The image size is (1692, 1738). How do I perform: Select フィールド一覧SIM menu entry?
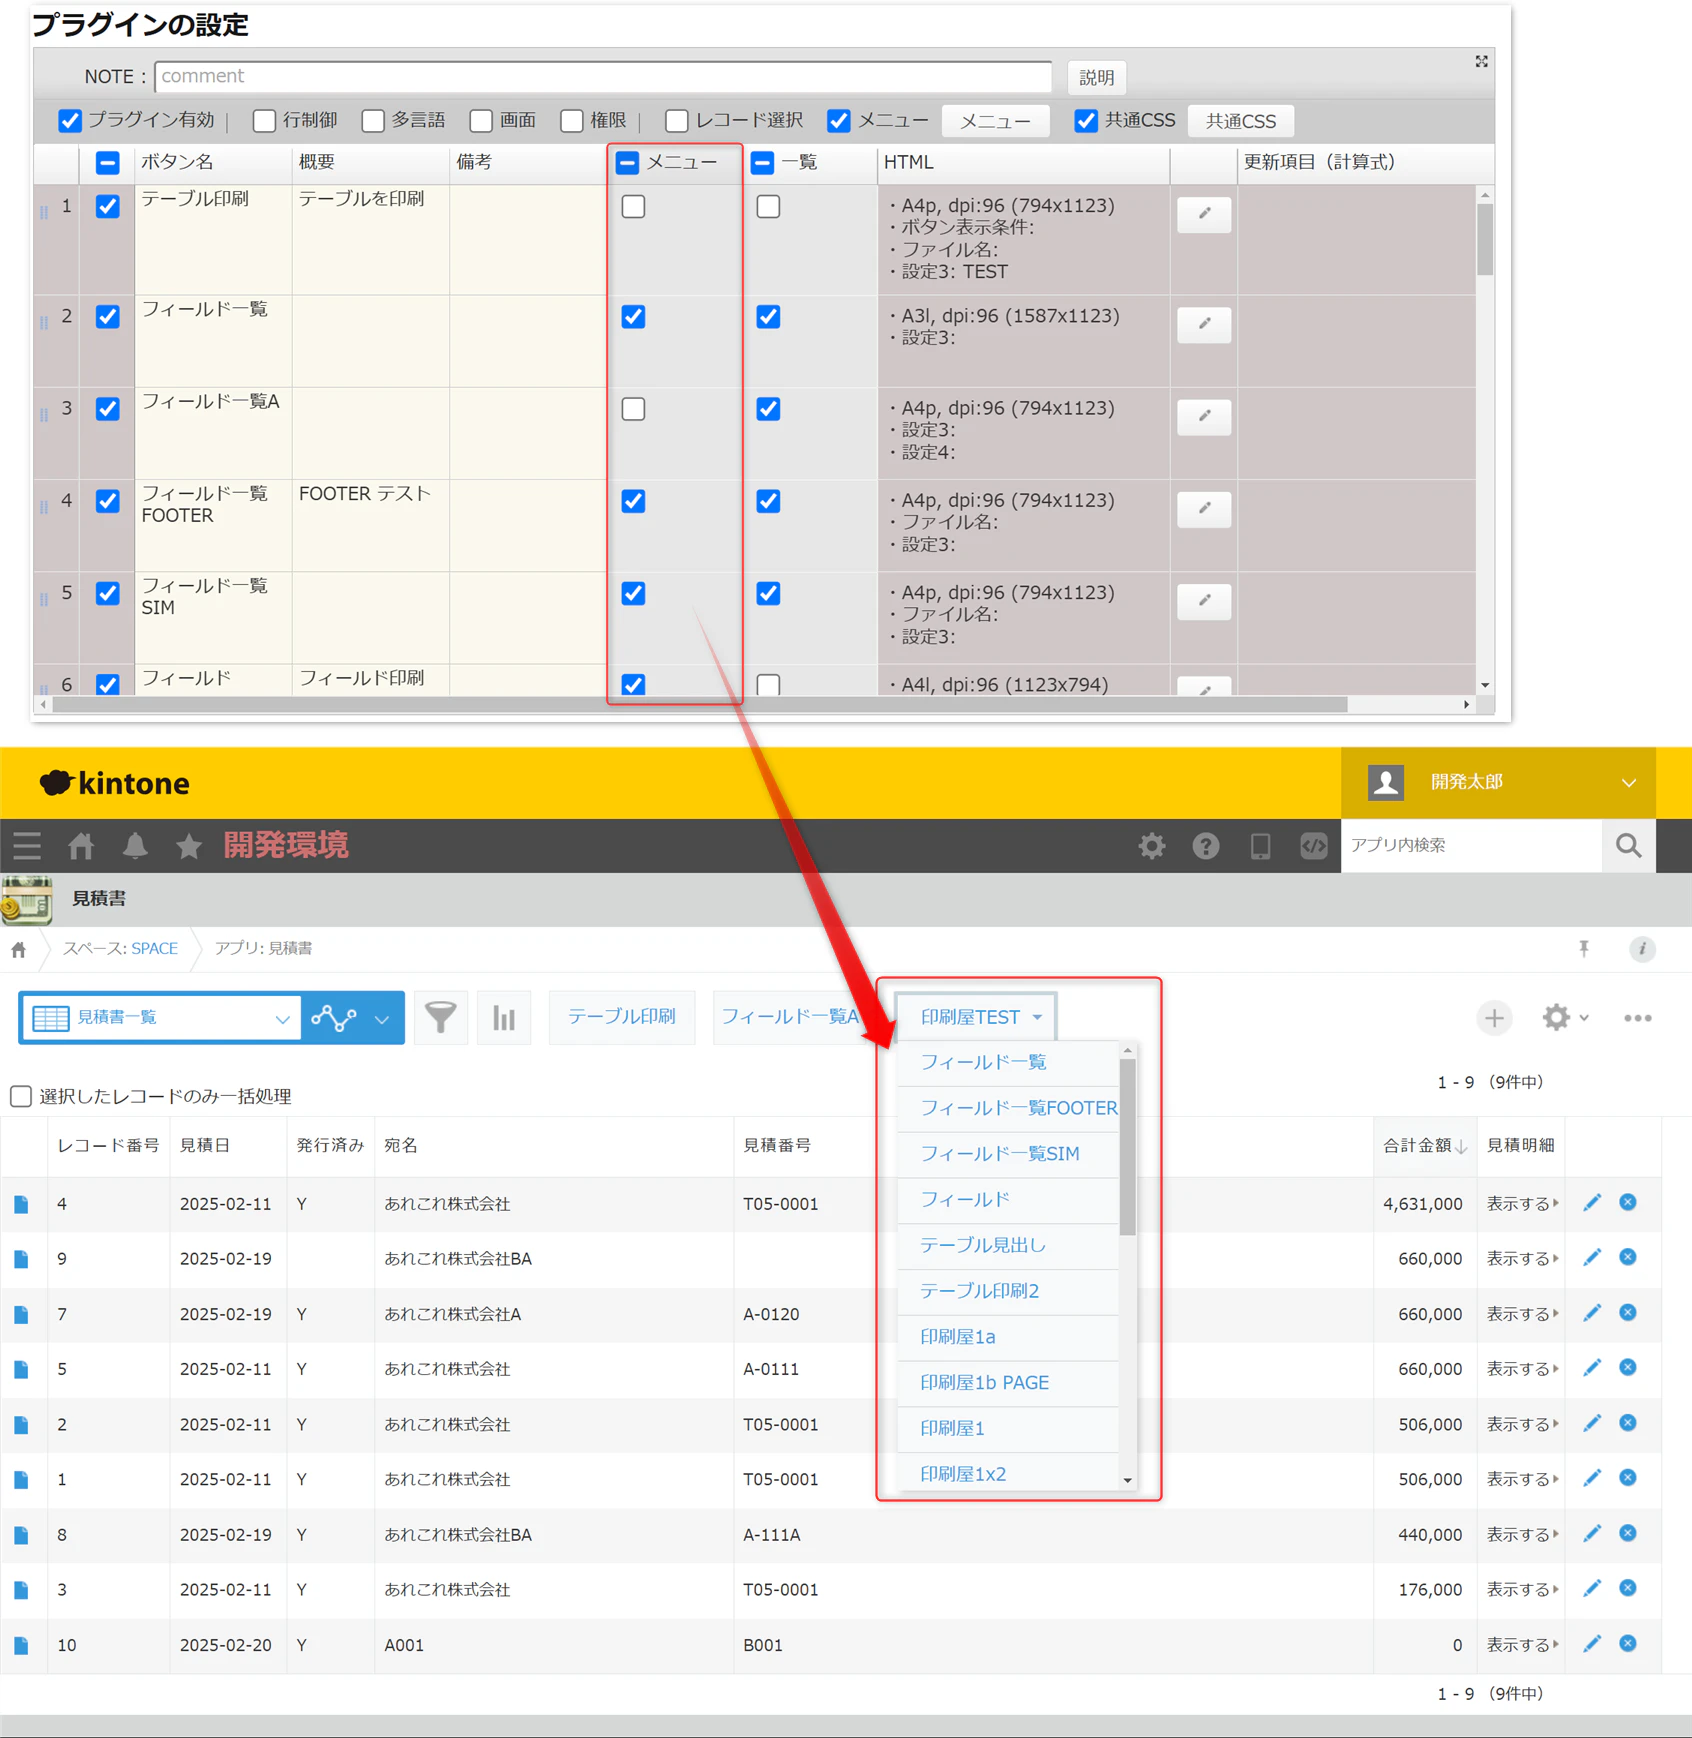(x=1009, y=1155)
